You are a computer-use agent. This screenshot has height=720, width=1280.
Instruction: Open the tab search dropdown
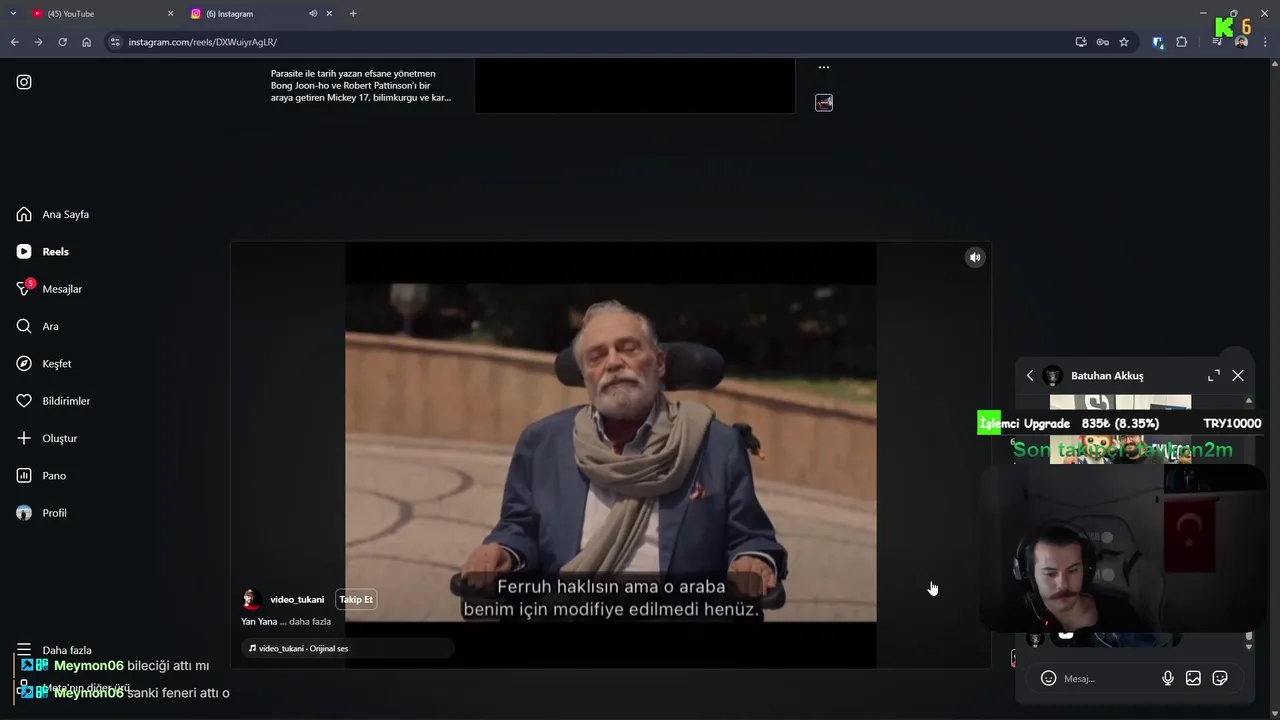(13, 14)
